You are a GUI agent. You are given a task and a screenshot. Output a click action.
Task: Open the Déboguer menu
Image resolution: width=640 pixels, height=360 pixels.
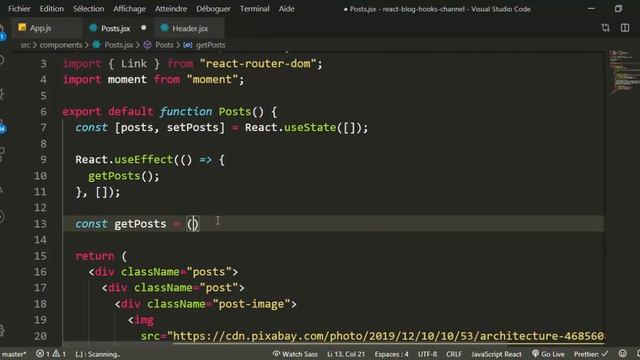(x=213, y=9)
